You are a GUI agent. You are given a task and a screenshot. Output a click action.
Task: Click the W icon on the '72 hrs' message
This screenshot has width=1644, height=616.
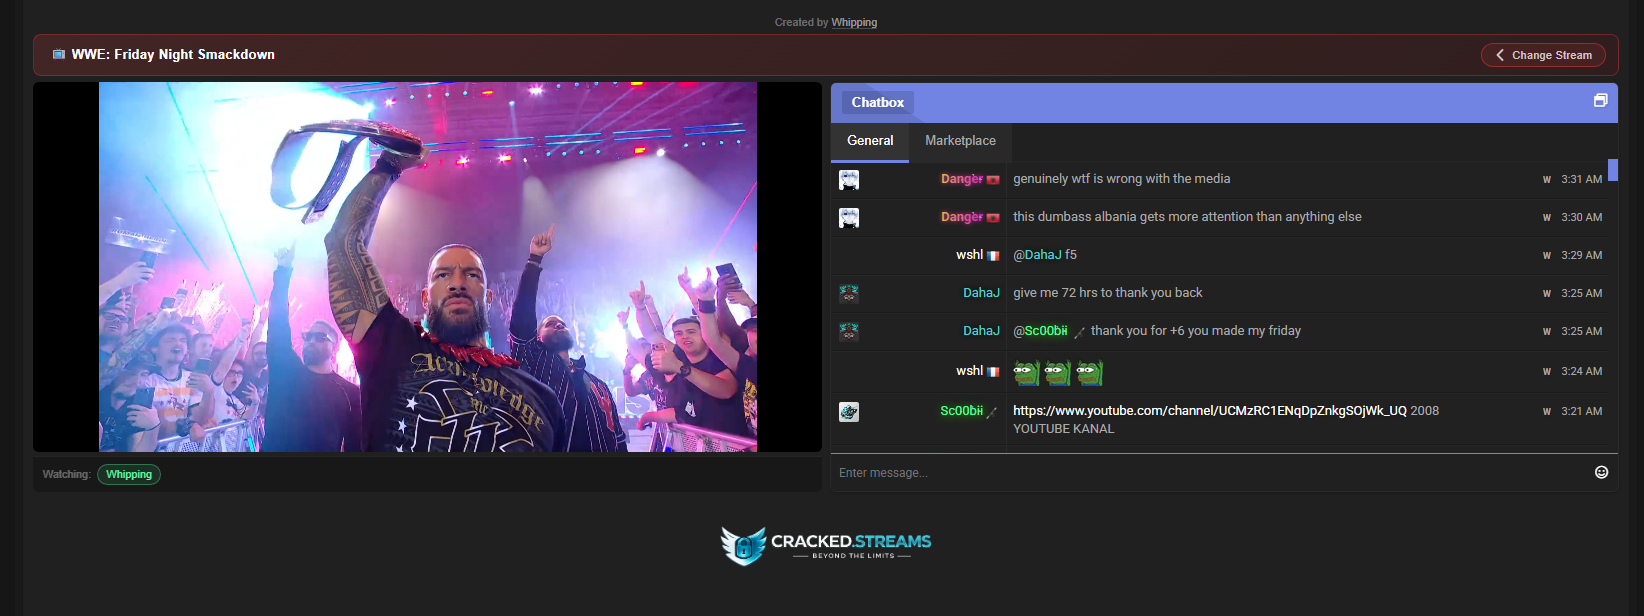[x=1547, y=294]
